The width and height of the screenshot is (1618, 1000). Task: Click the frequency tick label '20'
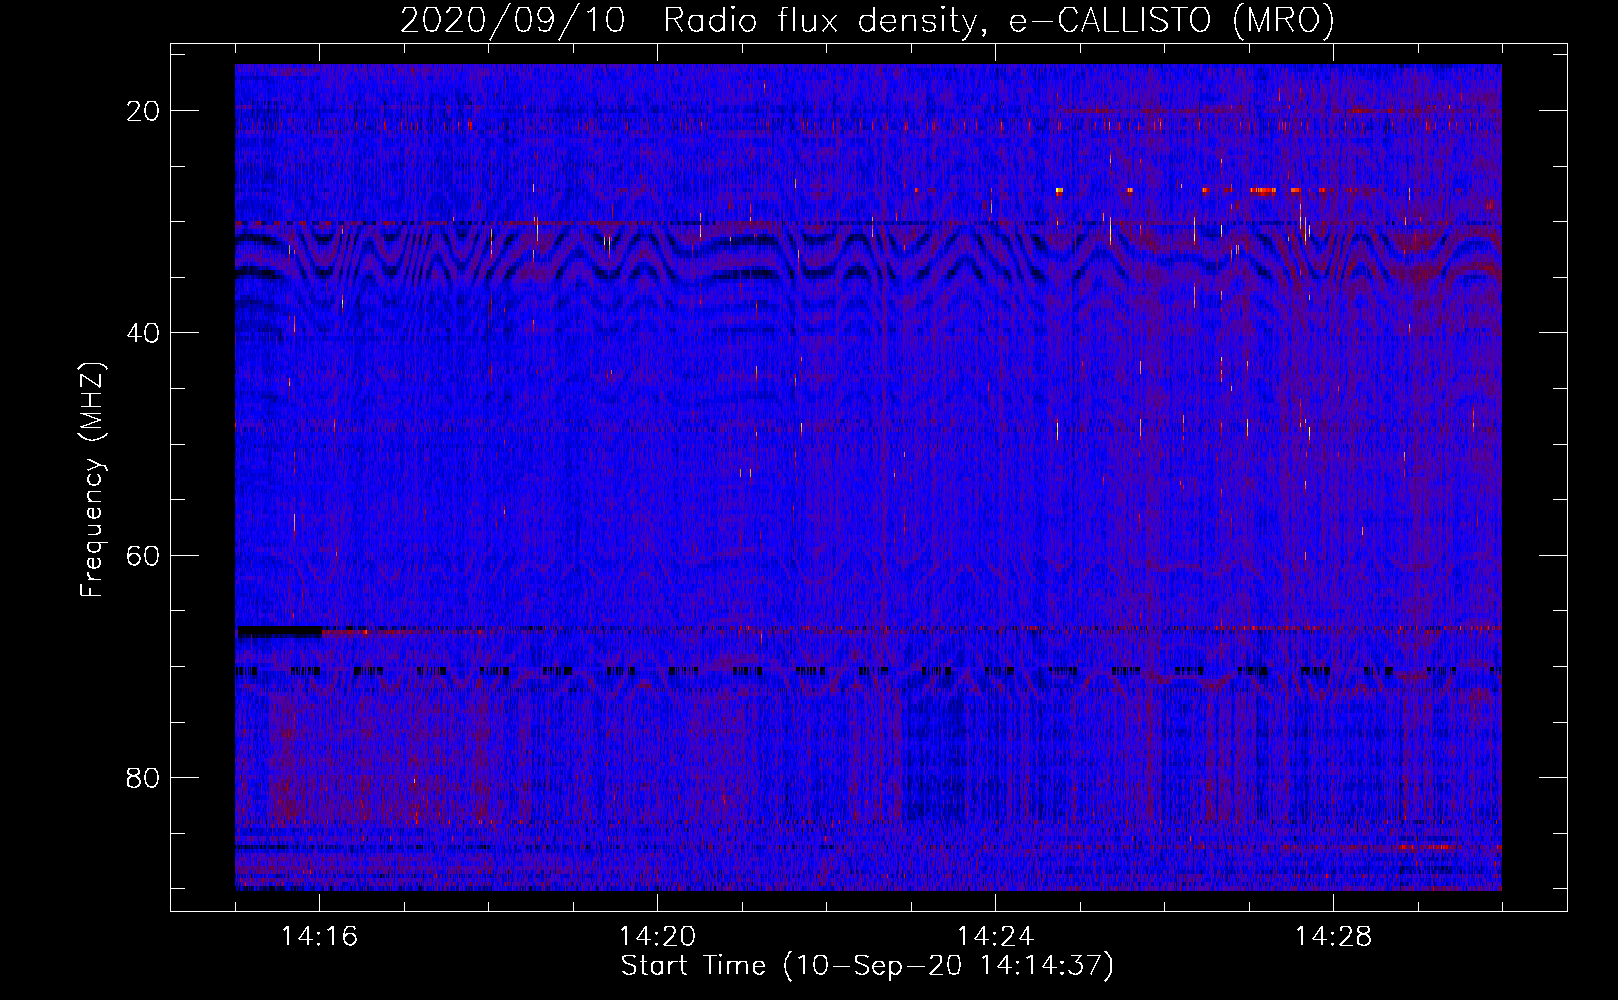point(144,111)
